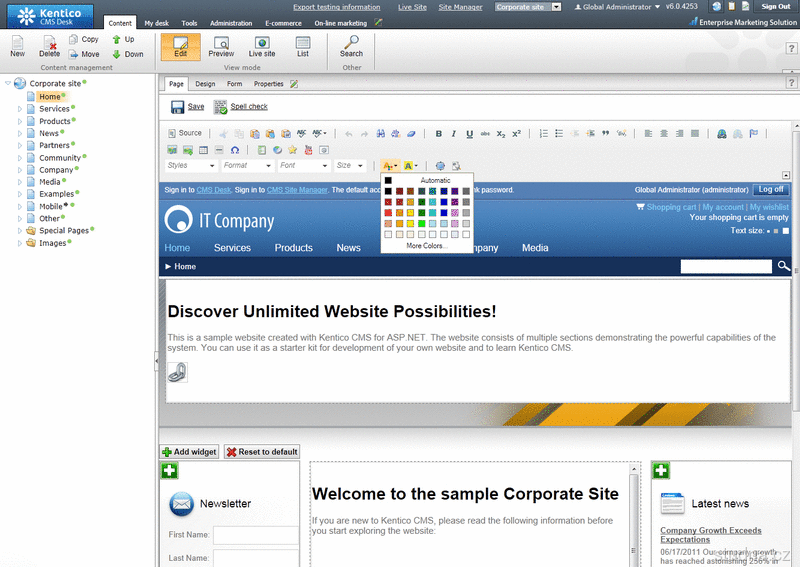Expand the Services tree node
The width and height of the screenshot is (800, 567).
point(19,109)
